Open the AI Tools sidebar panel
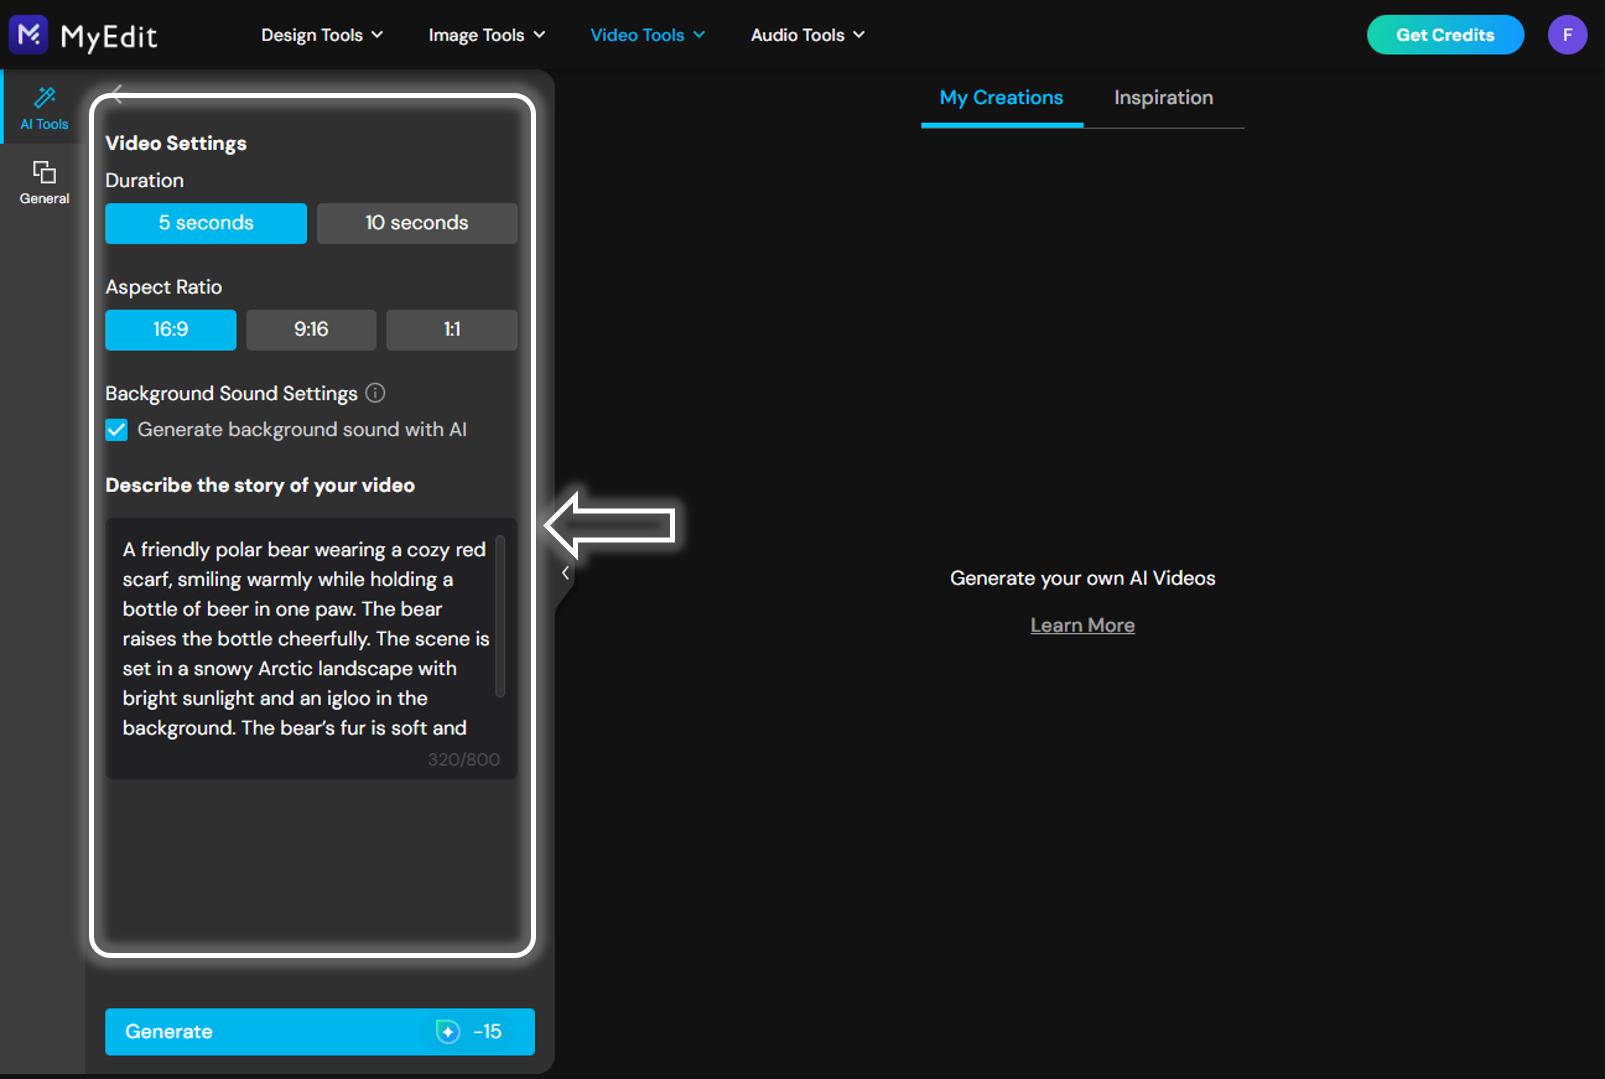 44,108
